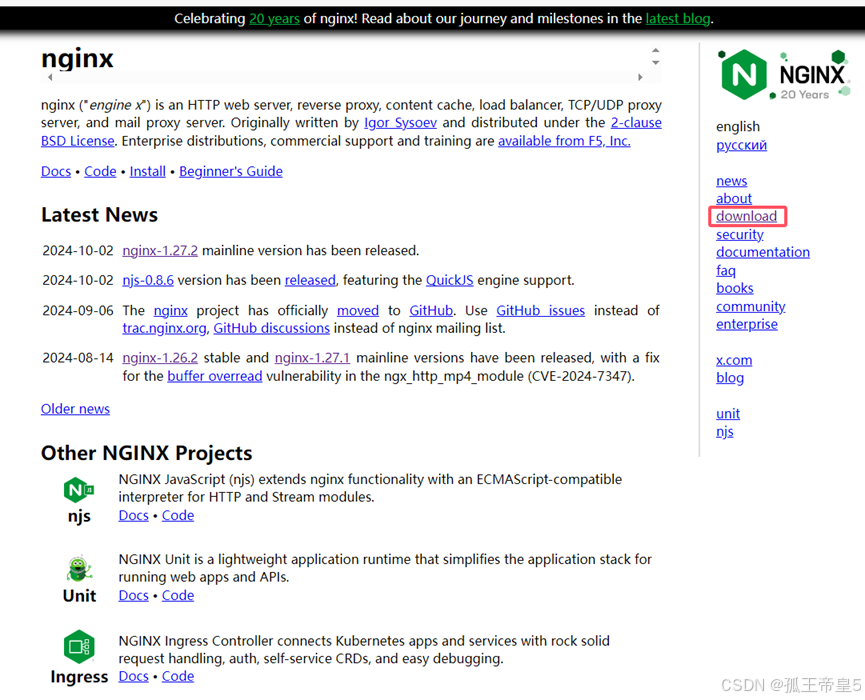This screenshot has width=865, height=700.
Task: Open the GitHub link after 'moved to'
Action: [x=431, y=311]
